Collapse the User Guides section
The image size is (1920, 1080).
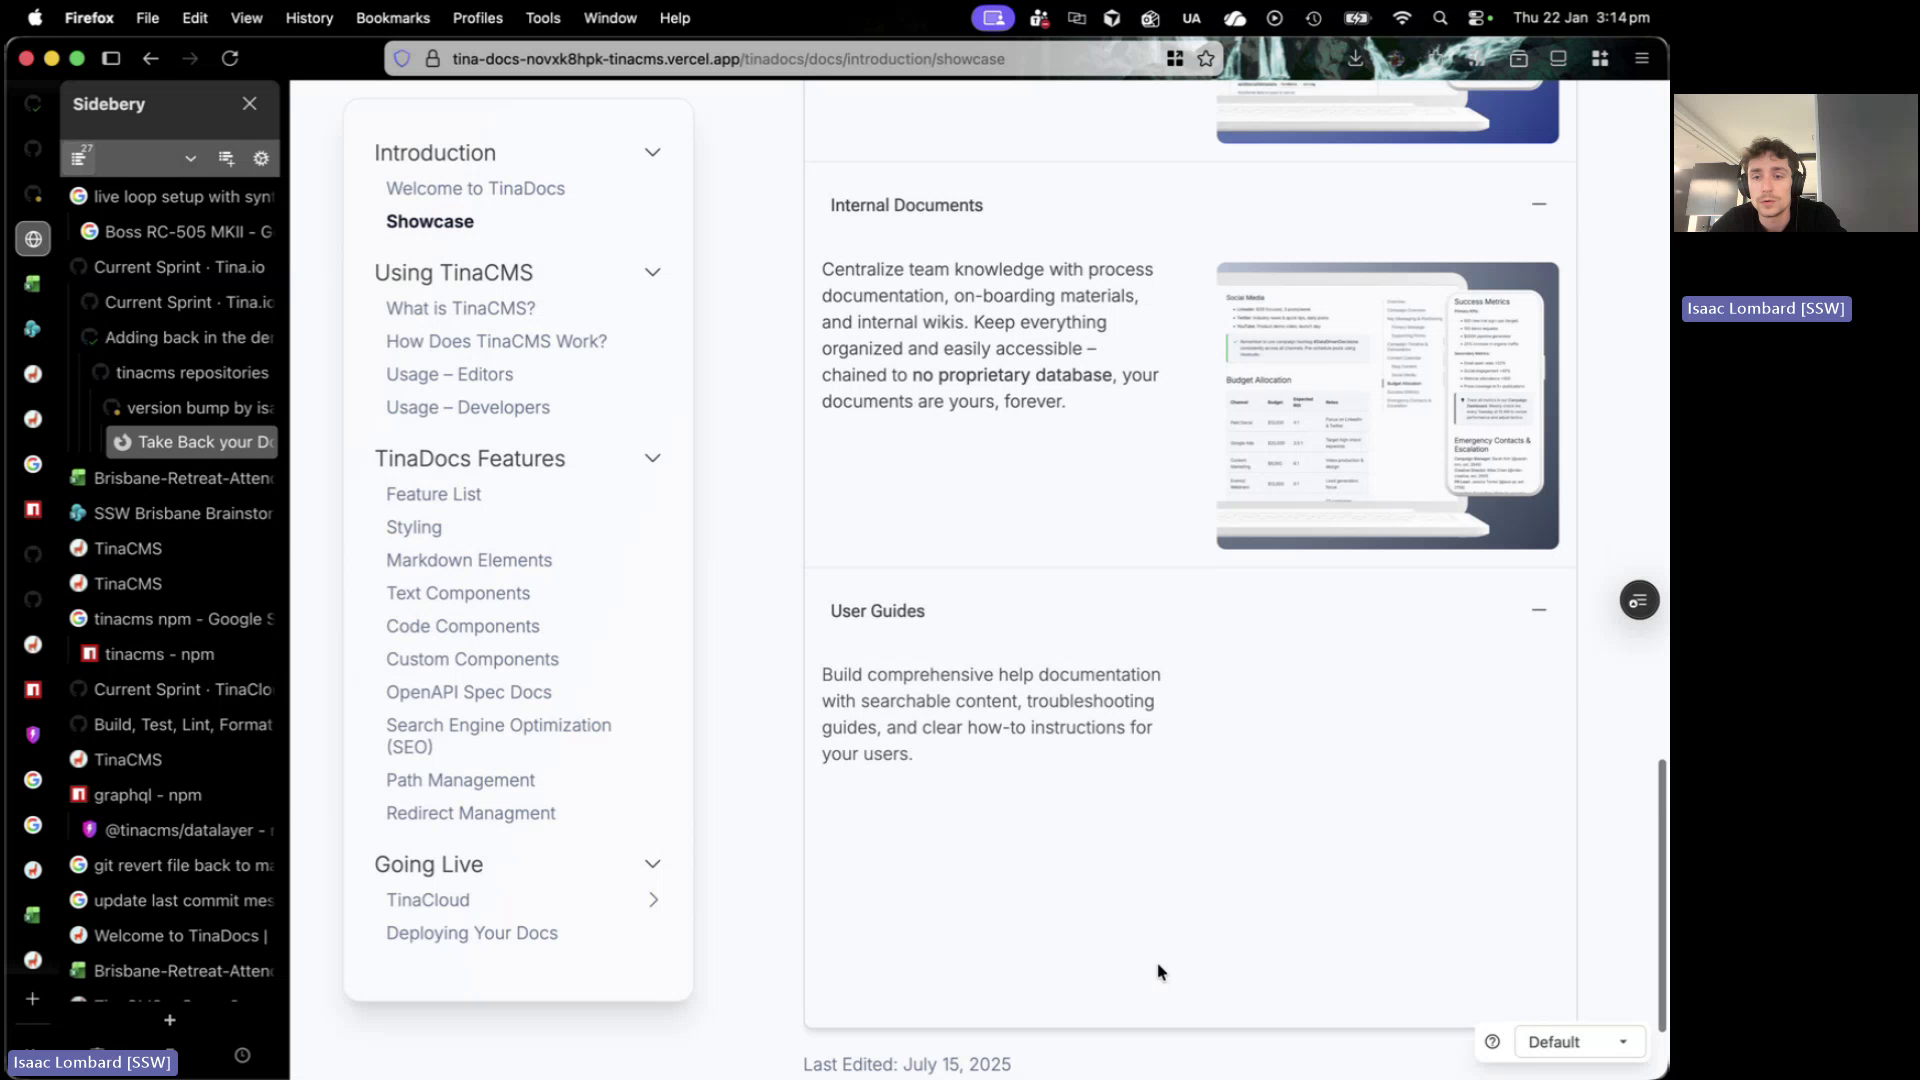(1538, 609)
